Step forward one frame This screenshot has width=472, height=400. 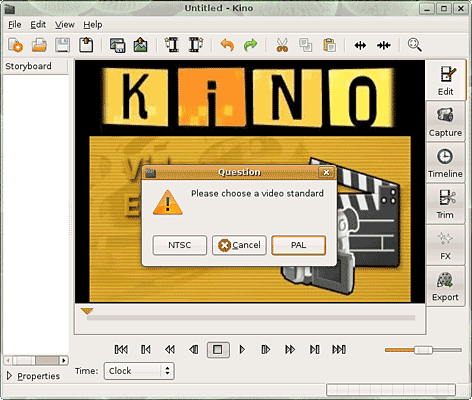(266, 349)
